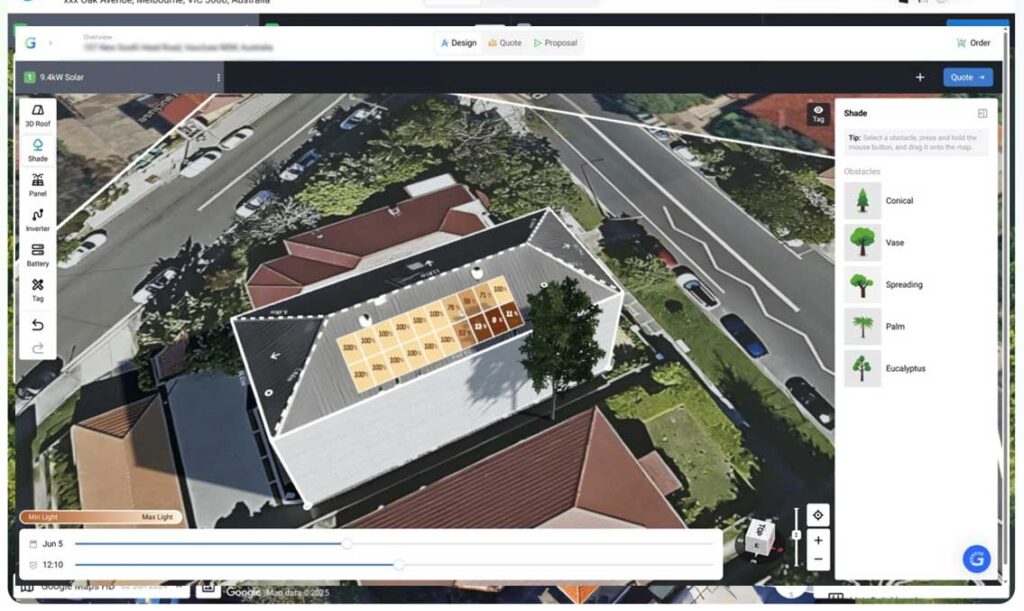Recenter the map with the locate icon
Screen dimensions: 1024x611
click(x=818, y=515)
